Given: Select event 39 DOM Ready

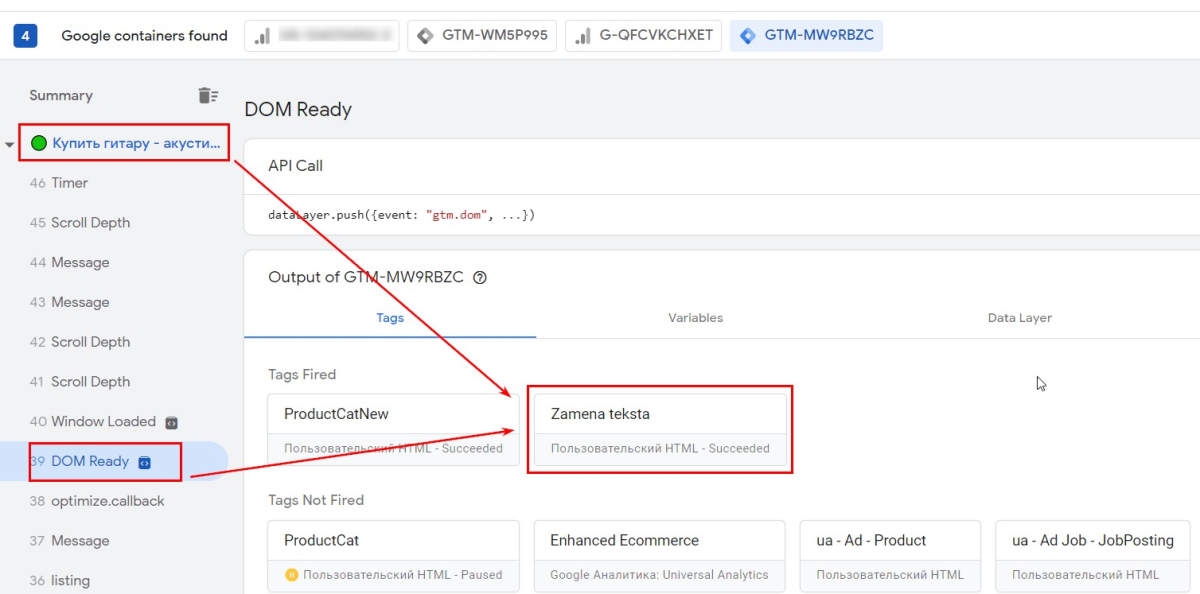Looking at the screenshot, I should tap(80, 461).
